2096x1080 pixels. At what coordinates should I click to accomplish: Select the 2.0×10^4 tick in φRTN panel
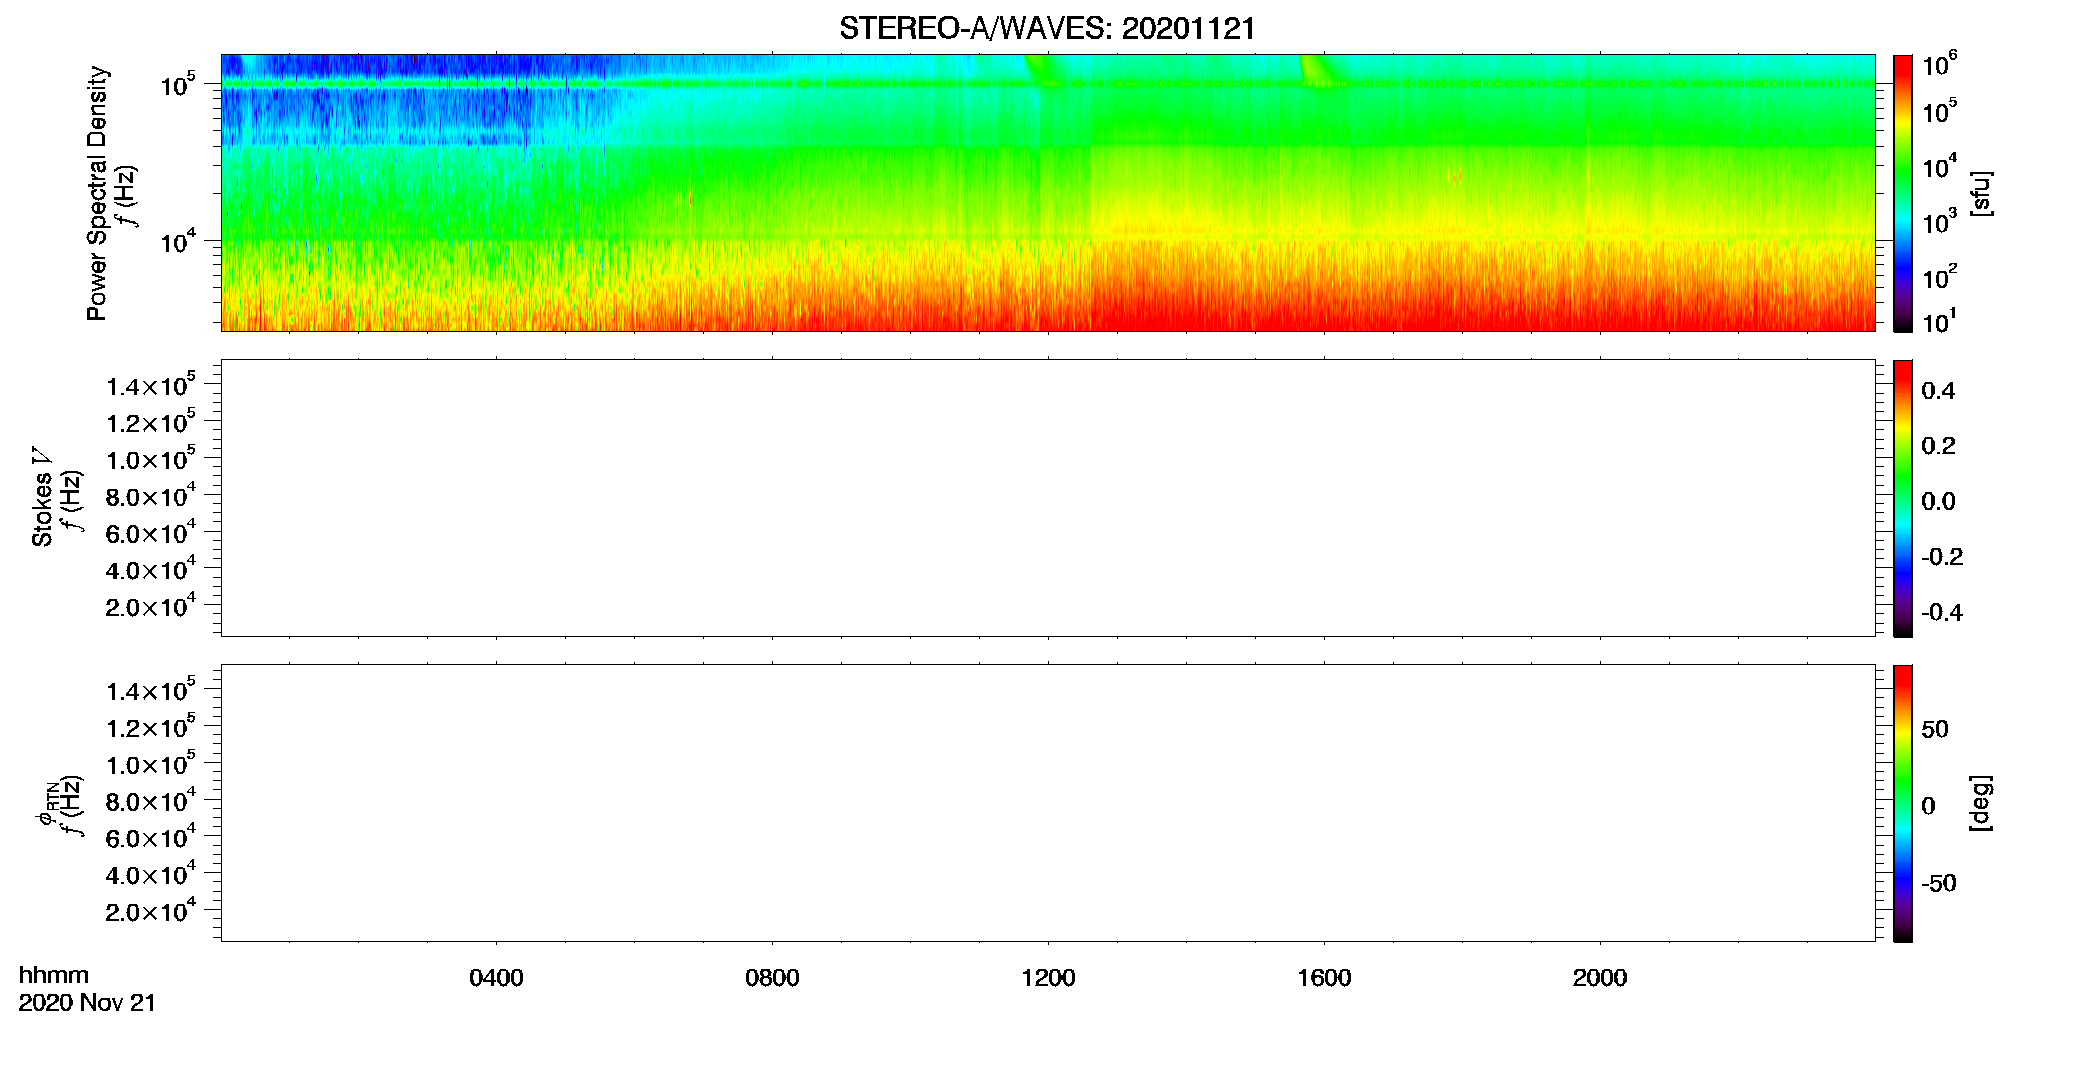point(151,912)
